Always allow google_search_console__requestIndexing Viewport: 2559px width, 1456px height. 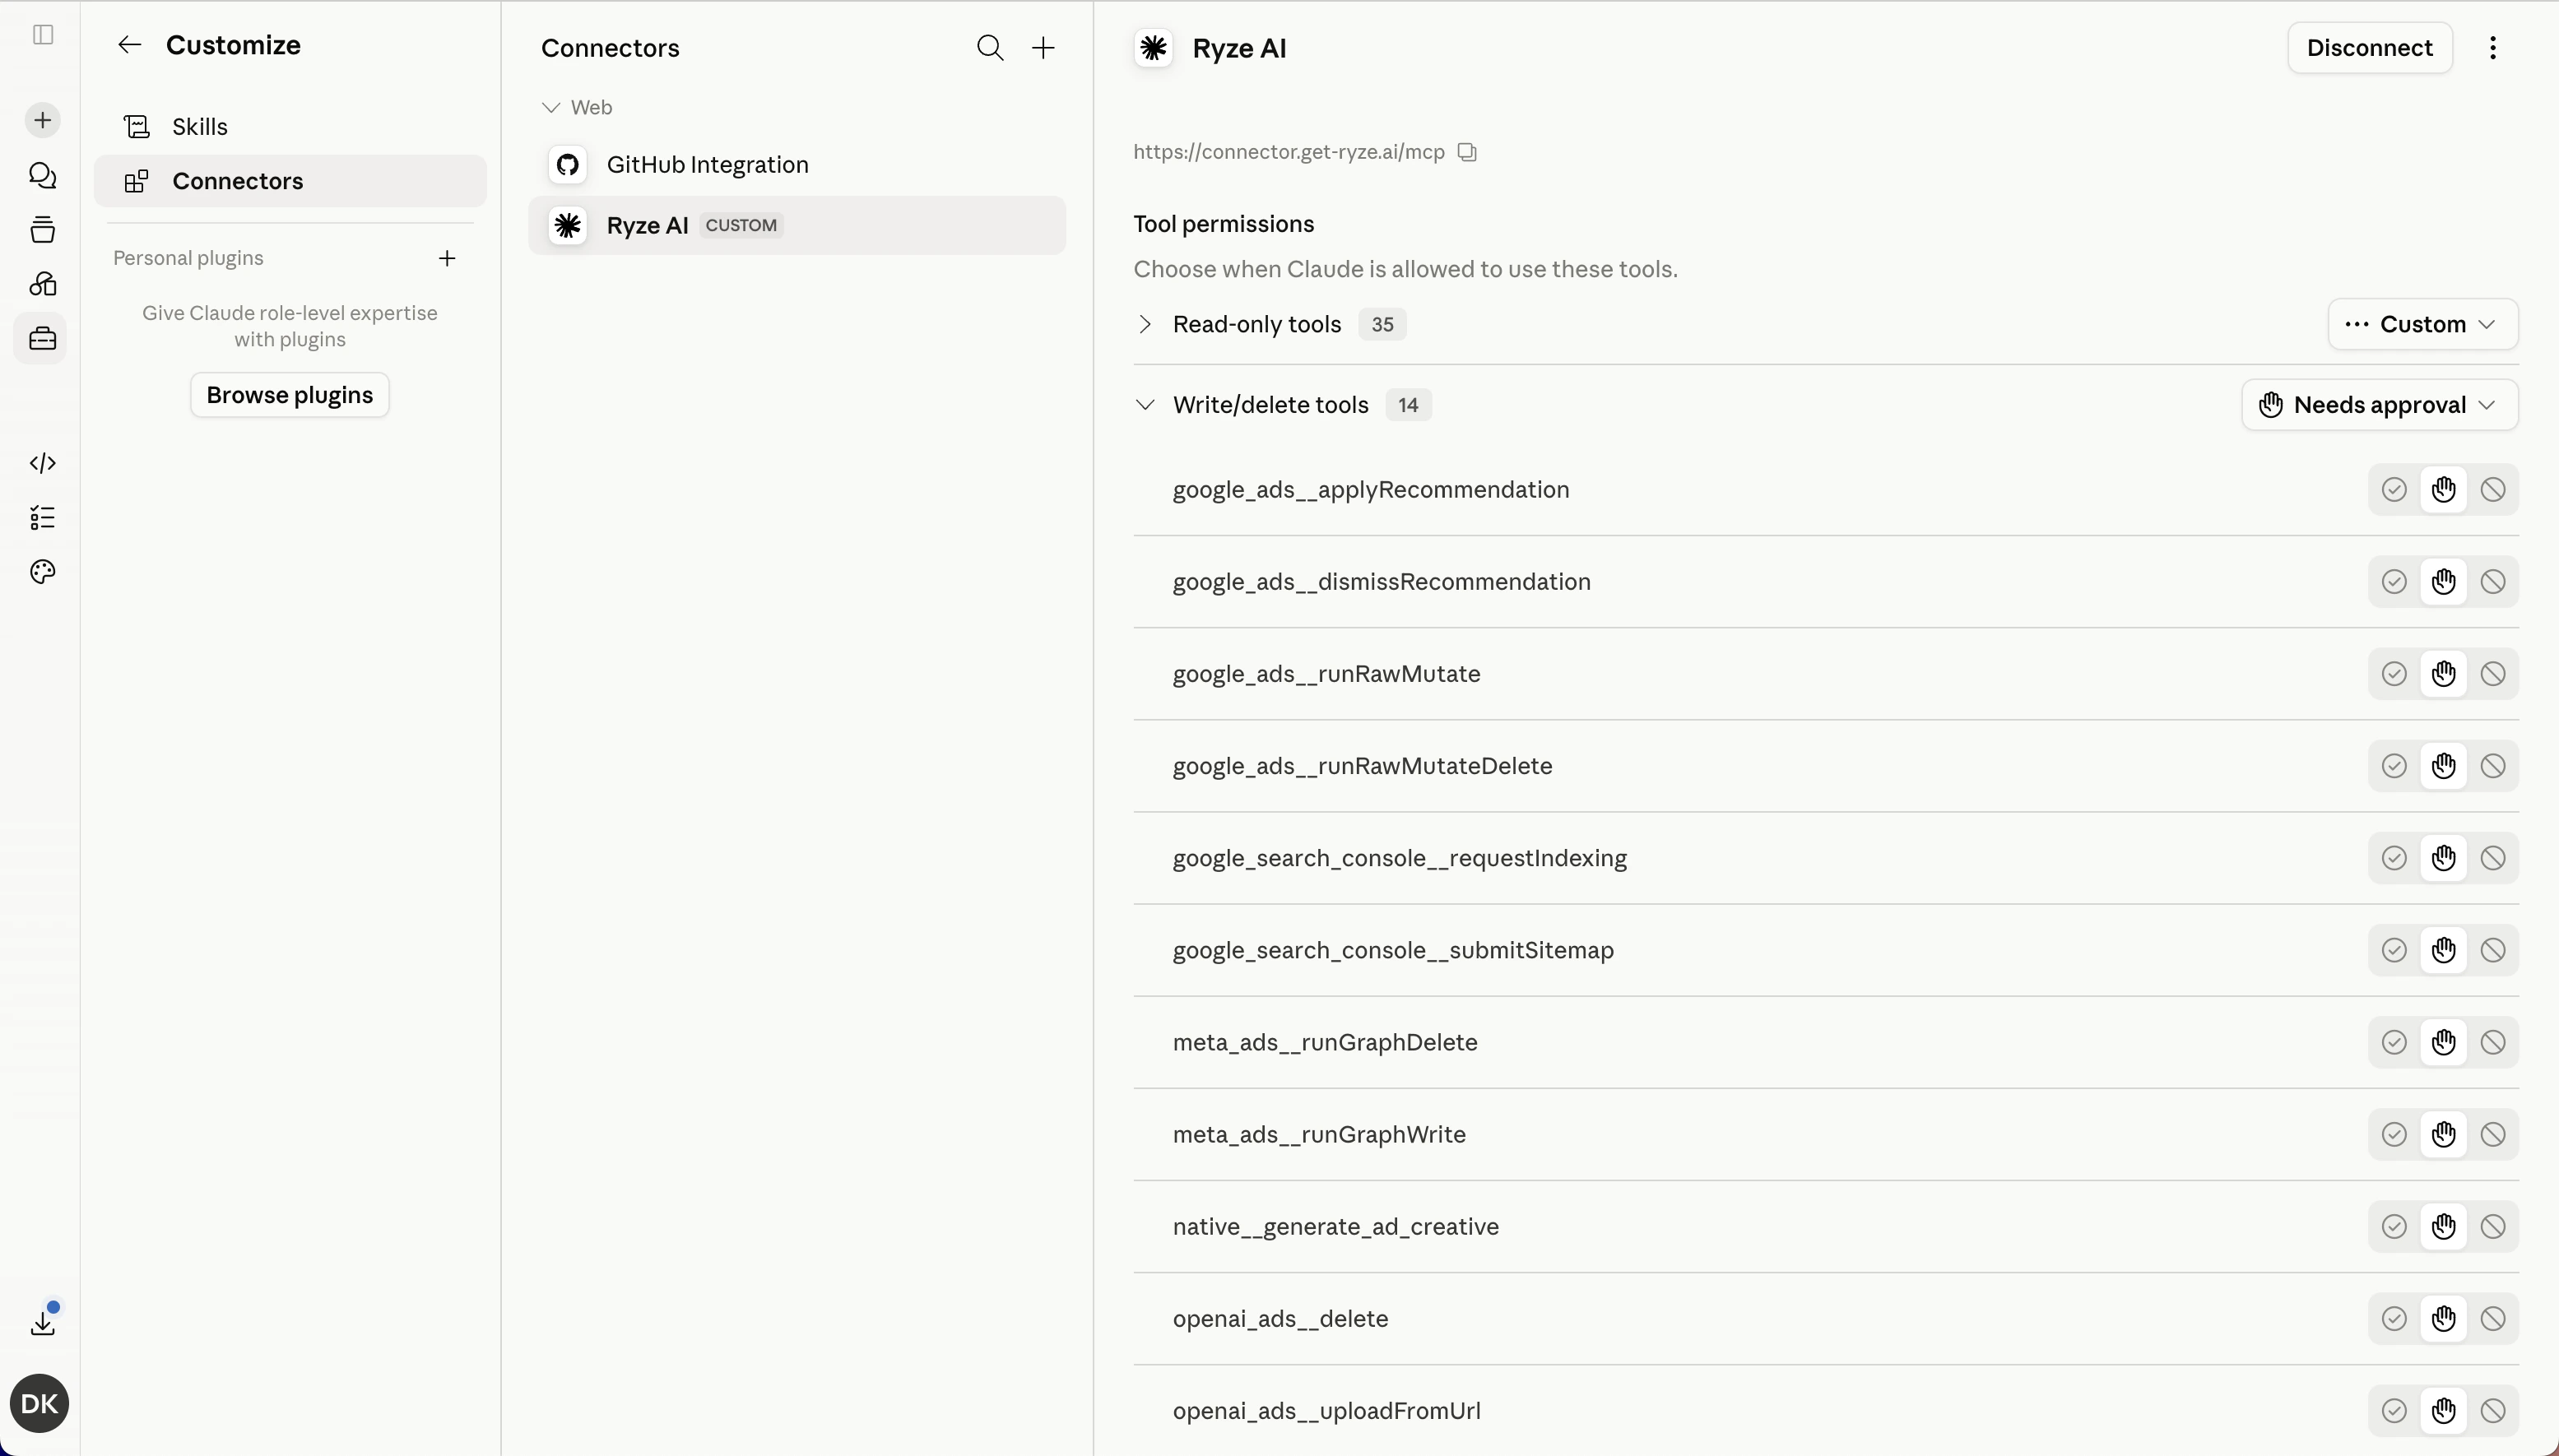[x=2394, y=858]
